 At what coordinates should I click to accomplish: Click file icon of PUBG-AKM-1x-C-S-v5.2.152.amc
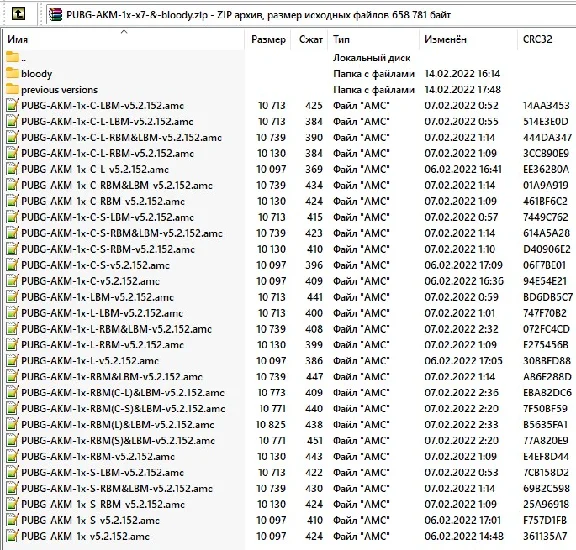pos(12,265)
